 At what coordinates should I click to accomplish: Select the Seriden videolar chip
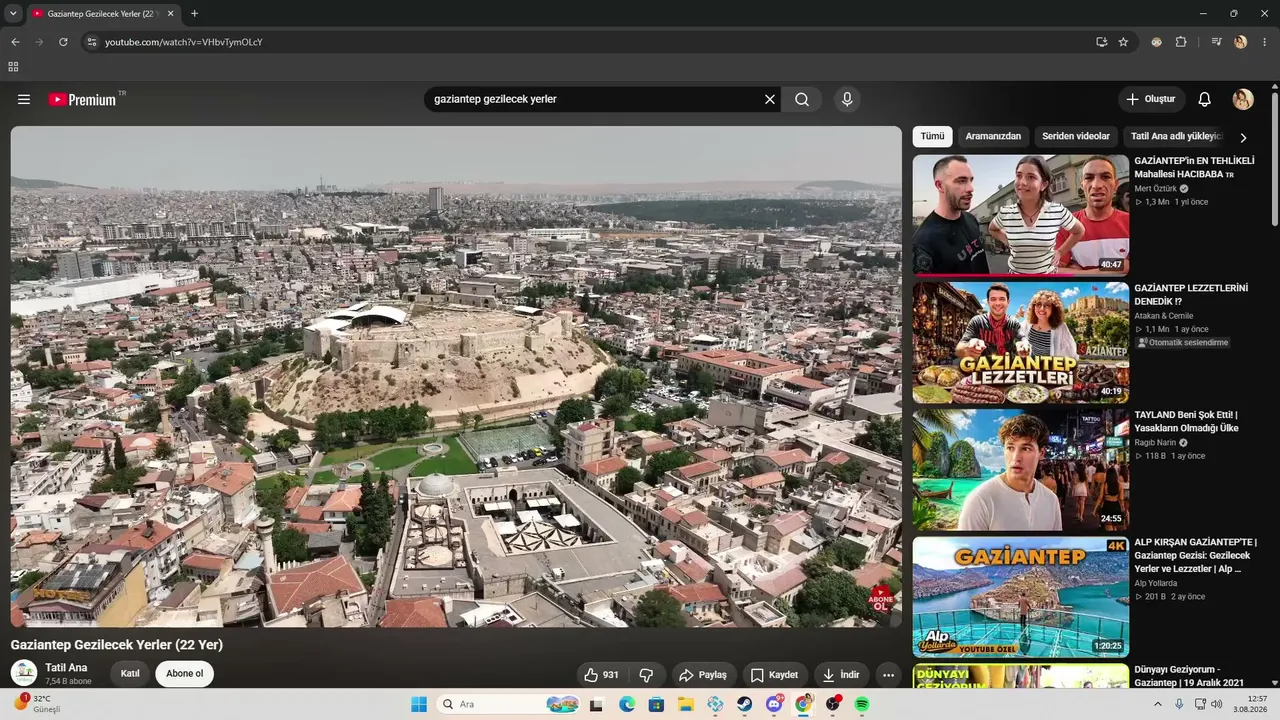click(1076, 136)
